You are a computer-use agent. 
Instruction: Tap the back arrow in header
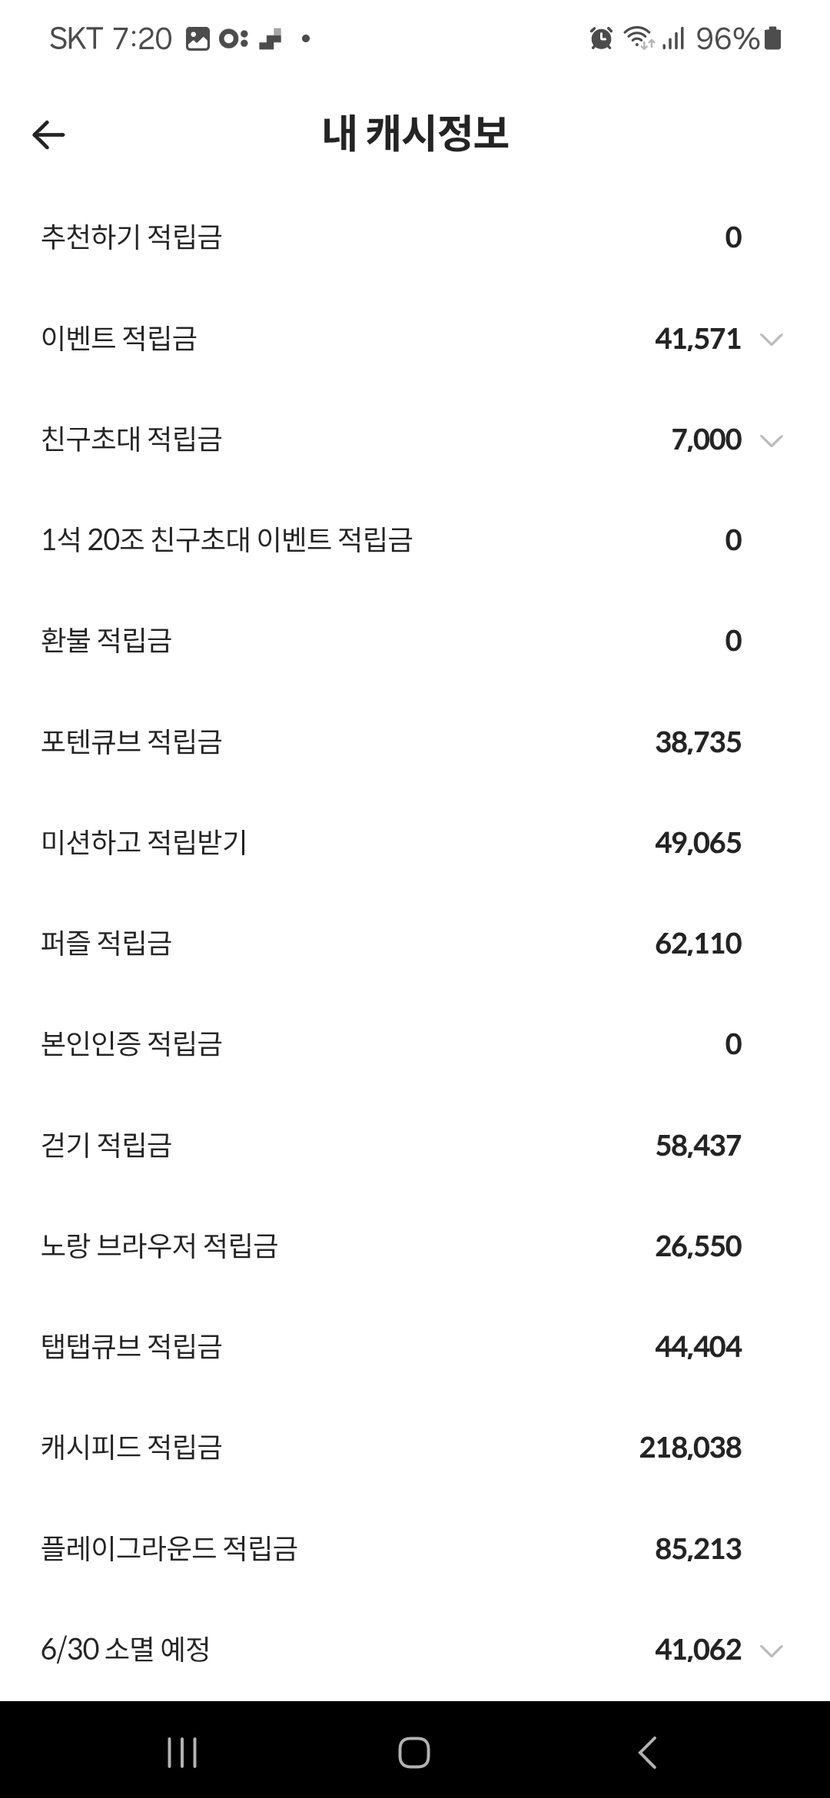pos(48,134)
